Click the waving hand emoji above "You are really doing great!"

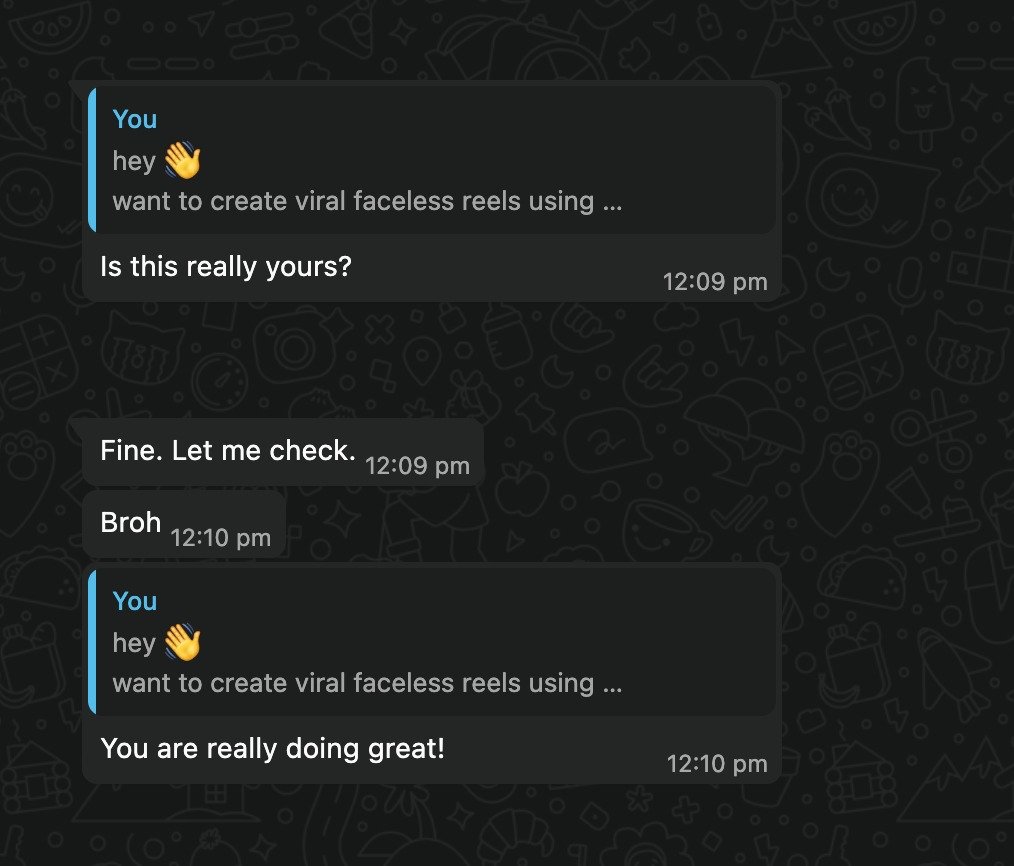pos(182,642)
